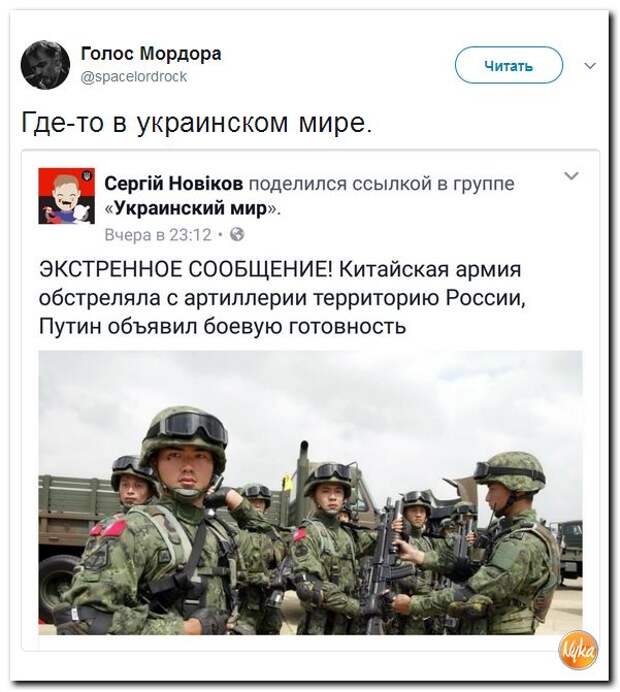Click tweet text Где-то в украинском мире
This screenshot has width=620, height=692.
(x=197, y=122)
